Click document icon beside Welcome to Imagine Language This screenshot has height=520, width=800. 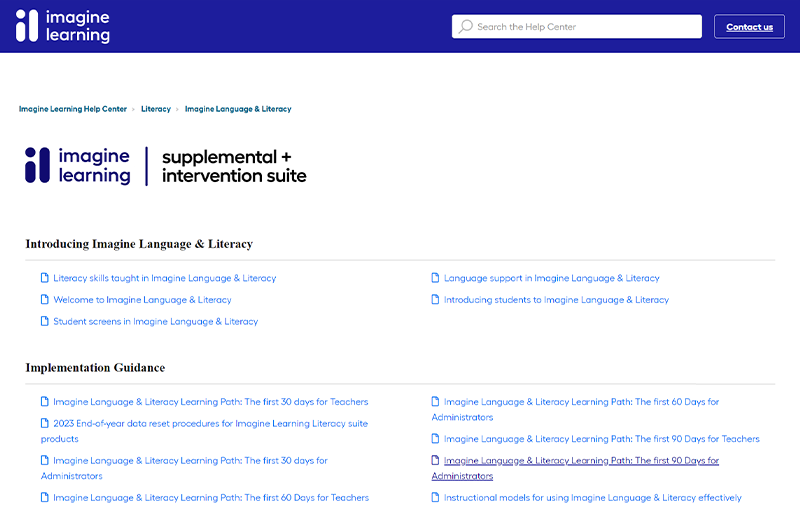44,300
